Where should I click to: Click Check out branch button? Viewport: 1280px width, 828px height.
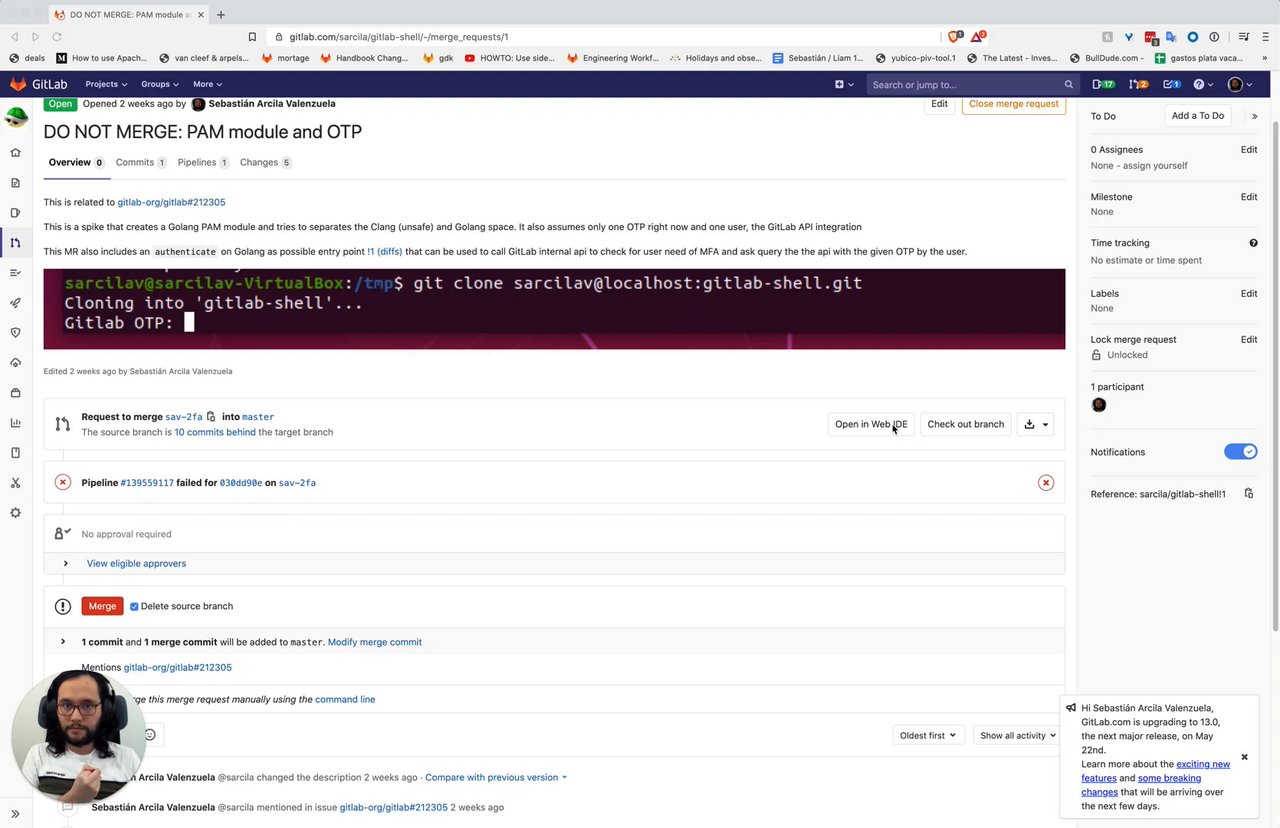coord(965,424)
